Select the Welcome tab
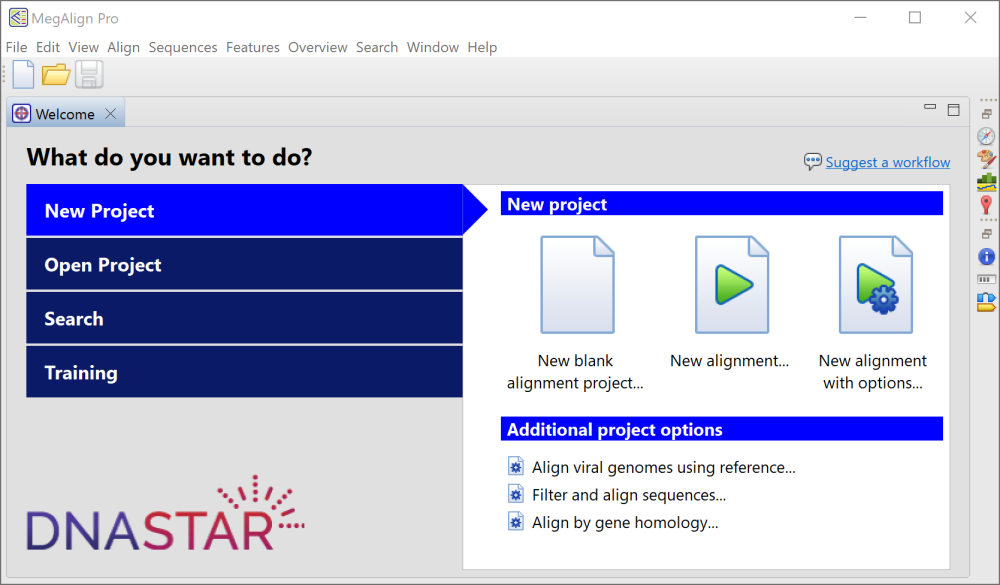The width and height of the screenshot is (1000, 585). [x=65, y=114]
